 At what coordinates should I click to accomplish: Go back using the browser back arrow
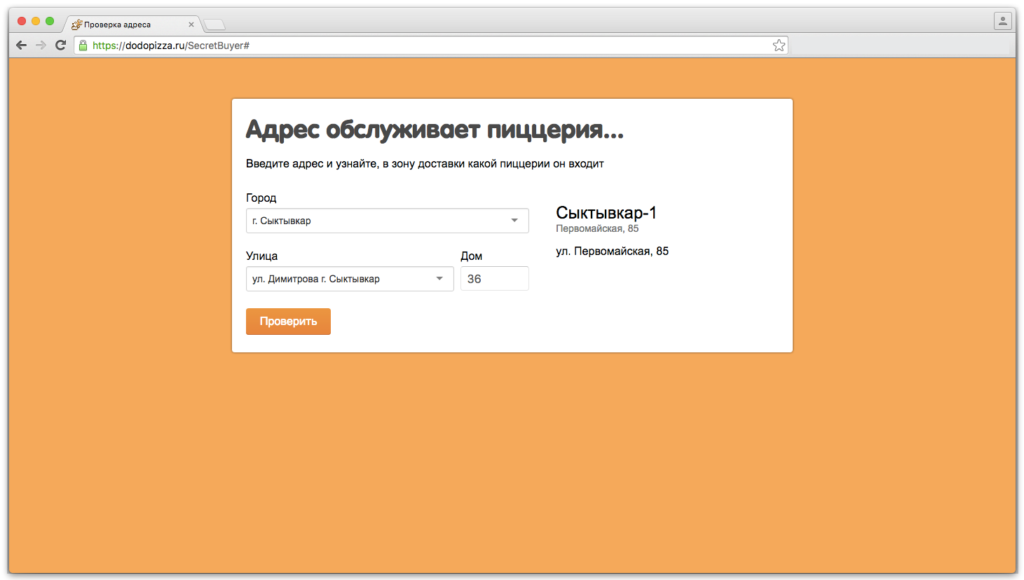point(22,45)
